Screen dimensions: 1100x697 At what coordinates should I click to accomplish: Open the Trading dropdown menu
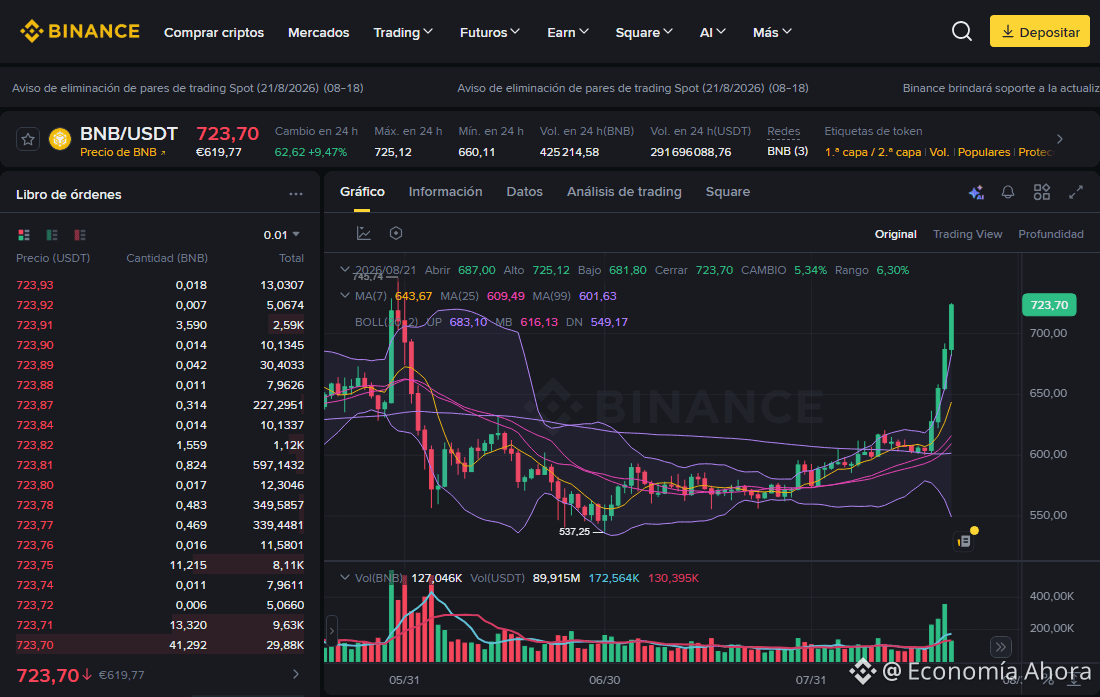(x=403, y=32)
